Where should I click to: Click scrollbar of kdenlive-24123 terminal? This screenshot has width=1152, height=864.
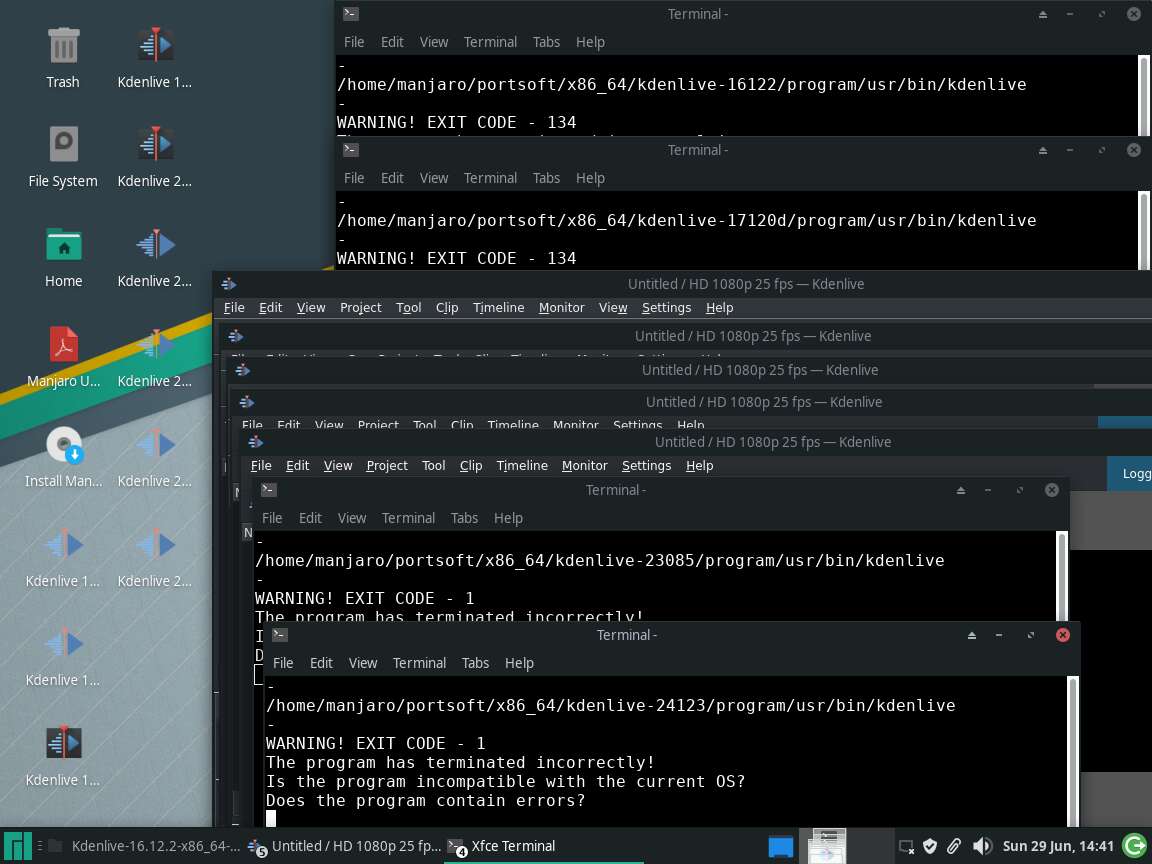(1072, 751)
